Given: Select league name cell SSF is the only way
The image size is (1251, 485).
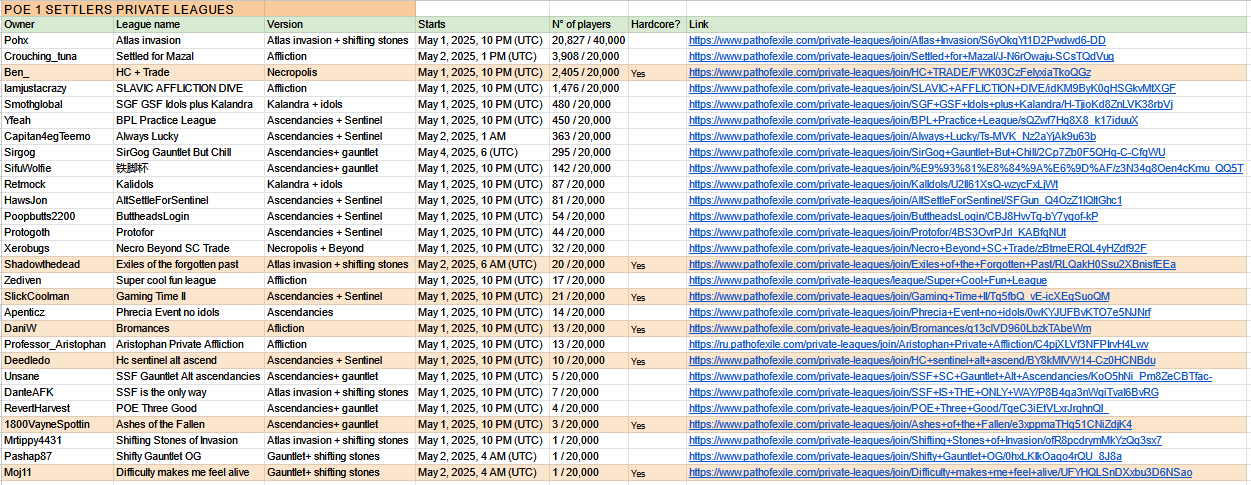Looking at the screenshot, I should click(x=188, y=392).
